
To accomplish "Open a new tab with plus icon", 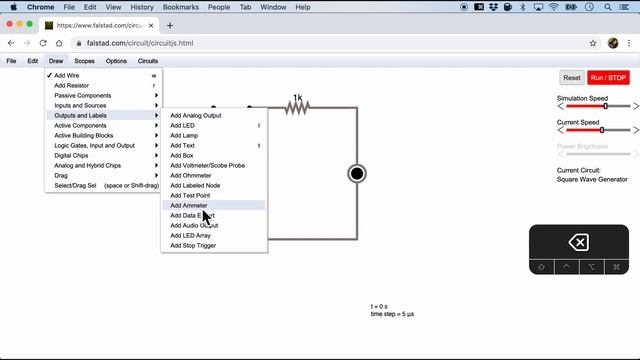I will point(170,25).
